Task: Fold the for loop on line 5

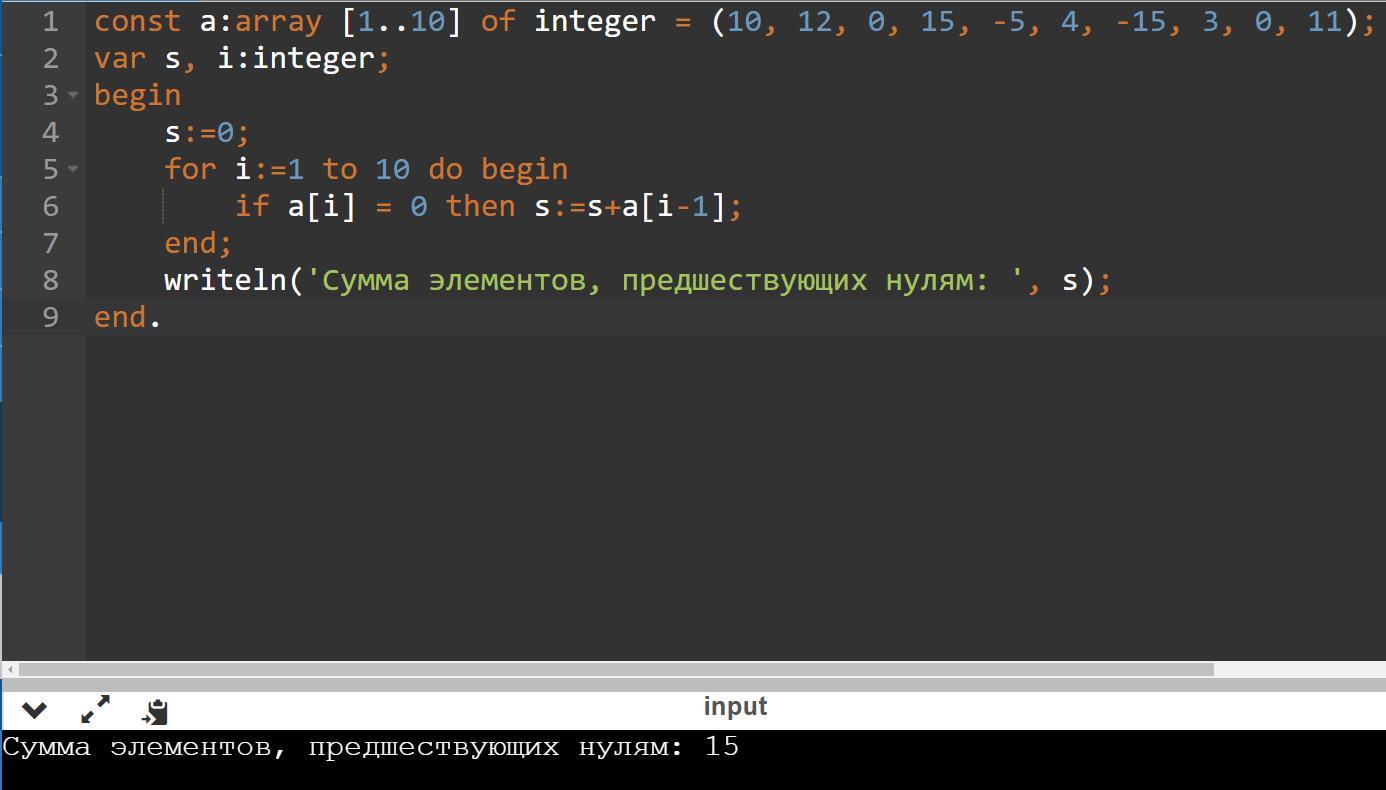Action: pyautogui.click(x=73, y=169)
